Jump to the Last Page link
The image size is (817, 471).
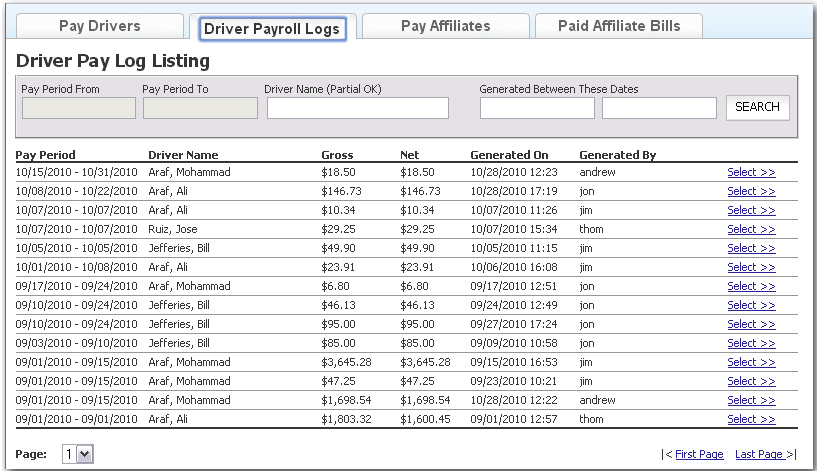(759, 454)
